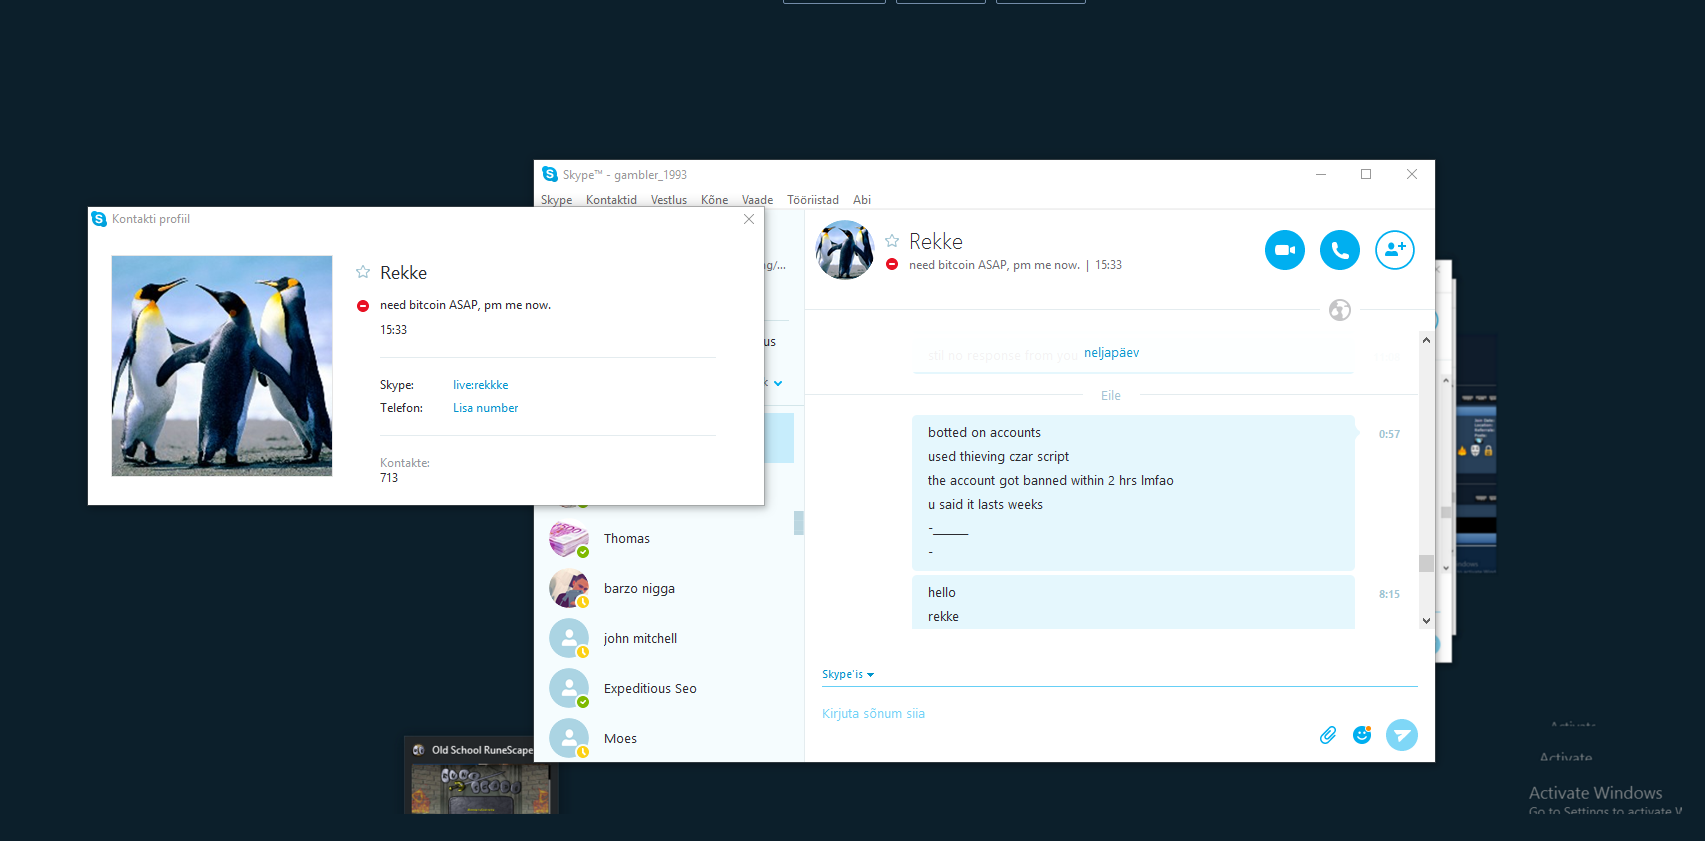Screen dimensions: 1705x841
Task: Click Moes's avatar icon
Action: click(x=569, y=739)
